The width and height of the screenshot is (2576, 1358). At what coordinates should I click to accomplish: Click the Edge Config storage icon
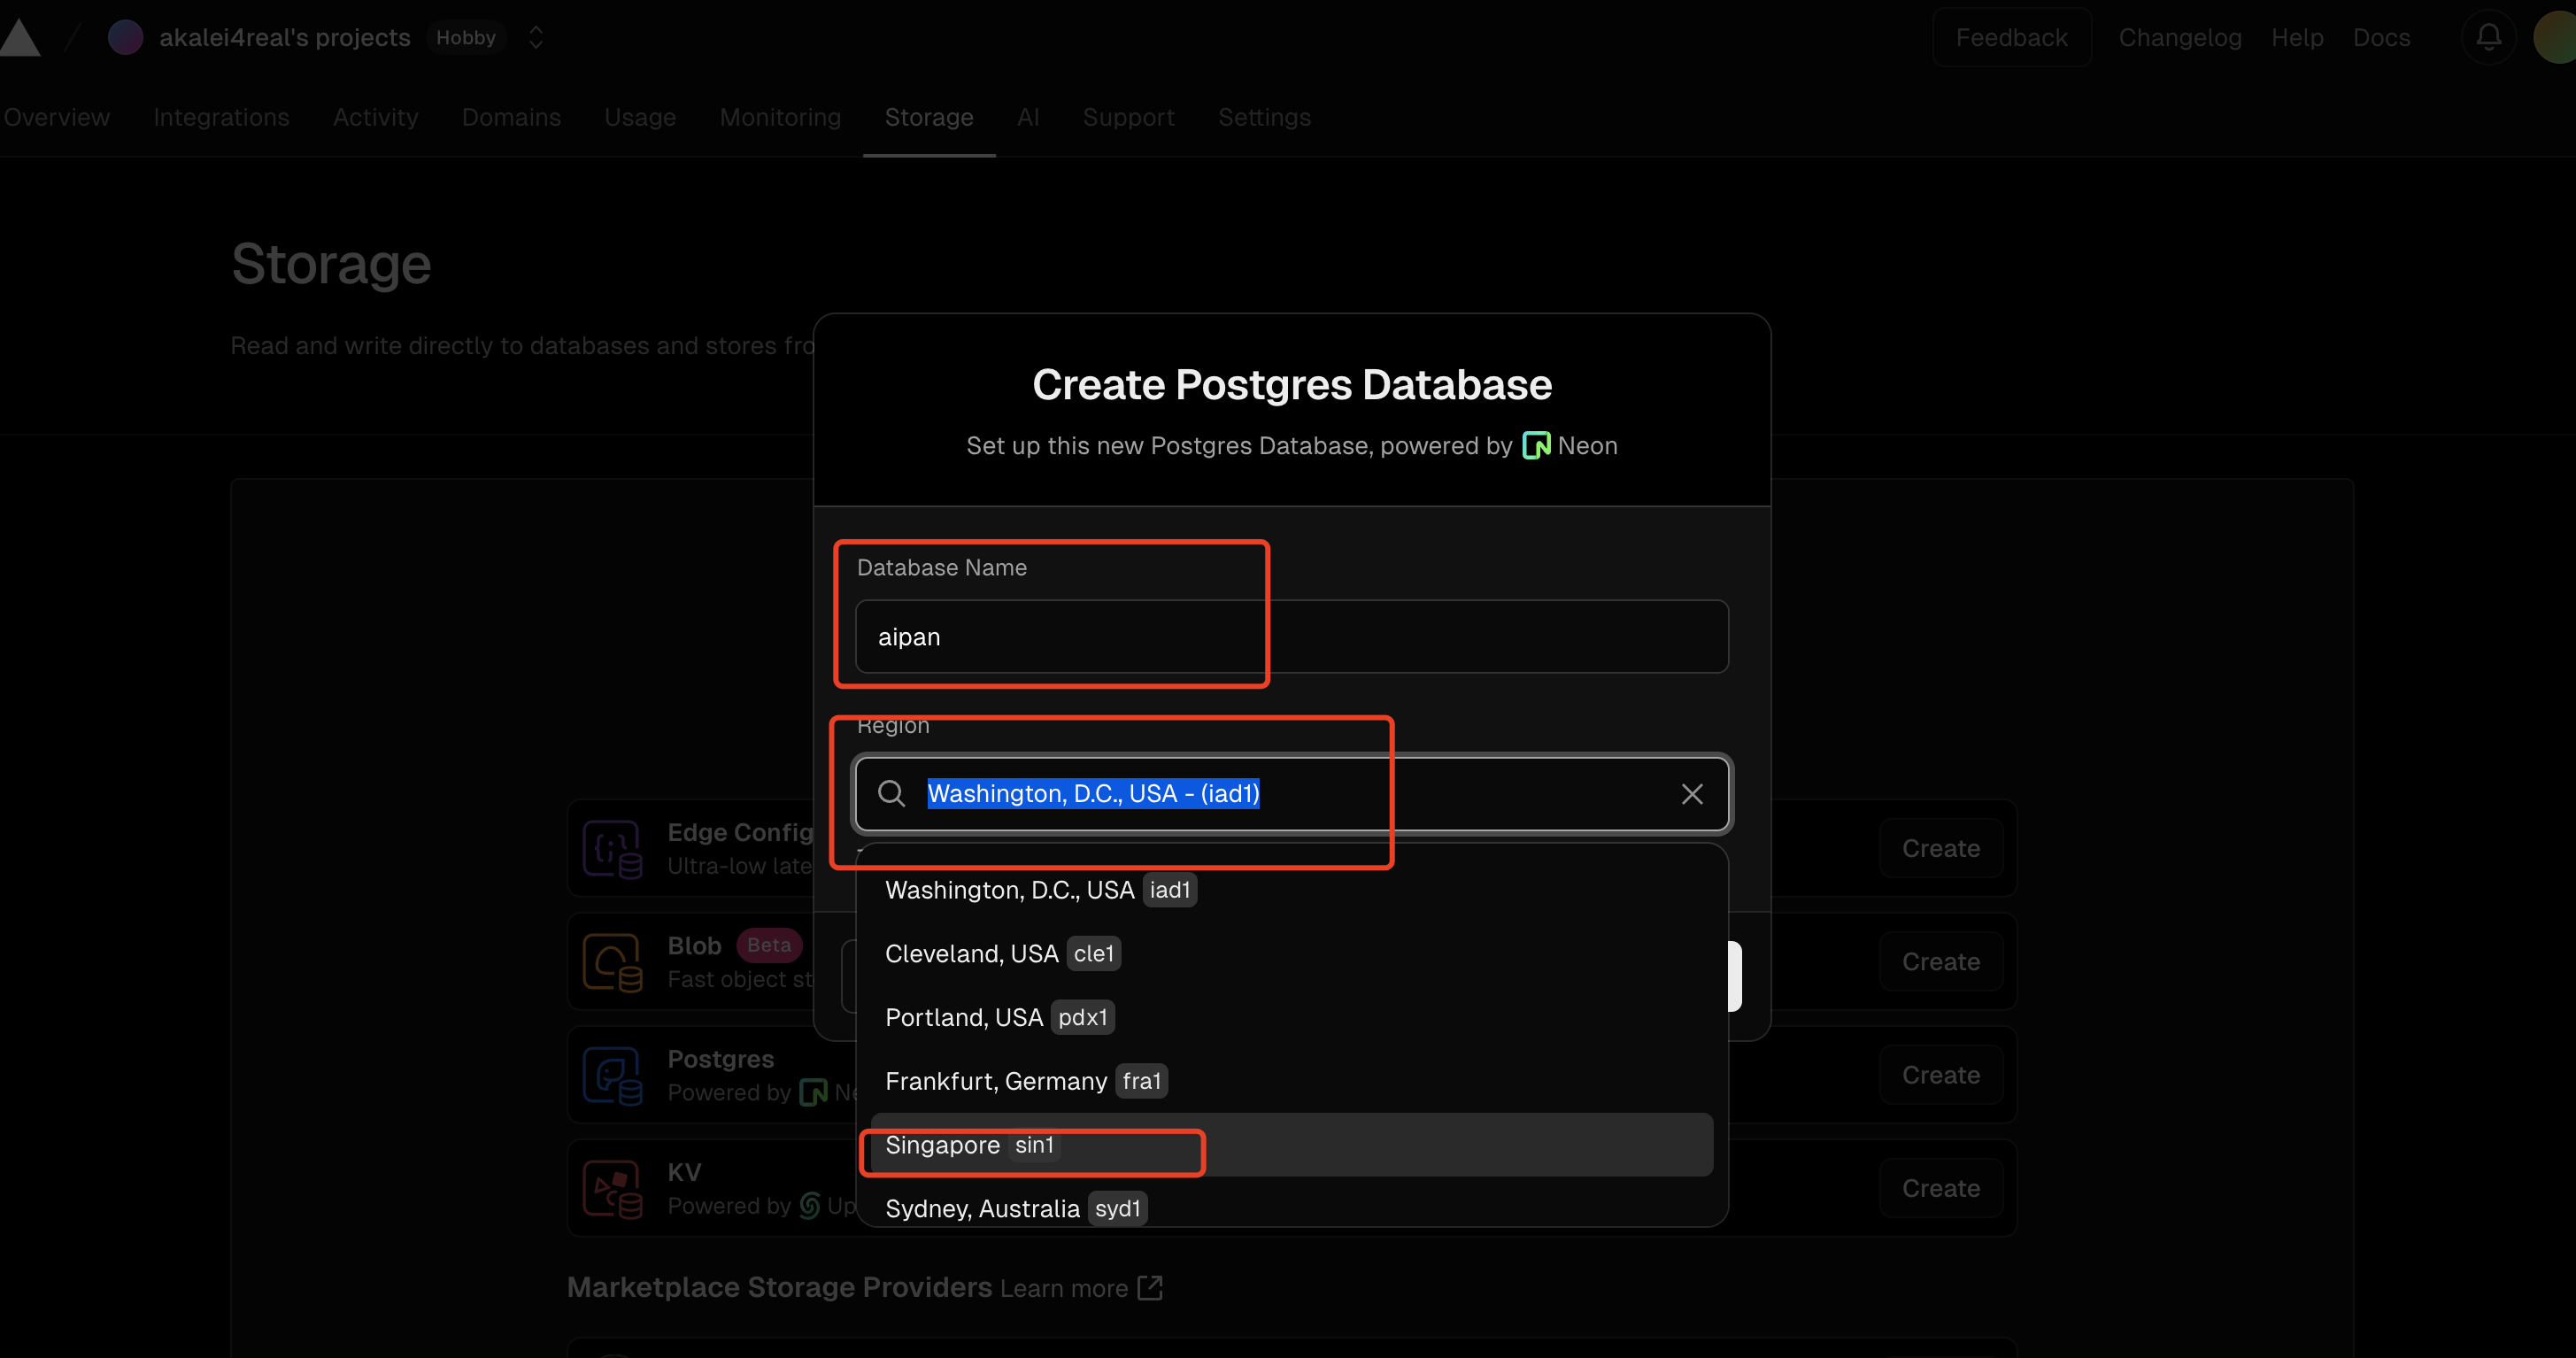[612, 848]
